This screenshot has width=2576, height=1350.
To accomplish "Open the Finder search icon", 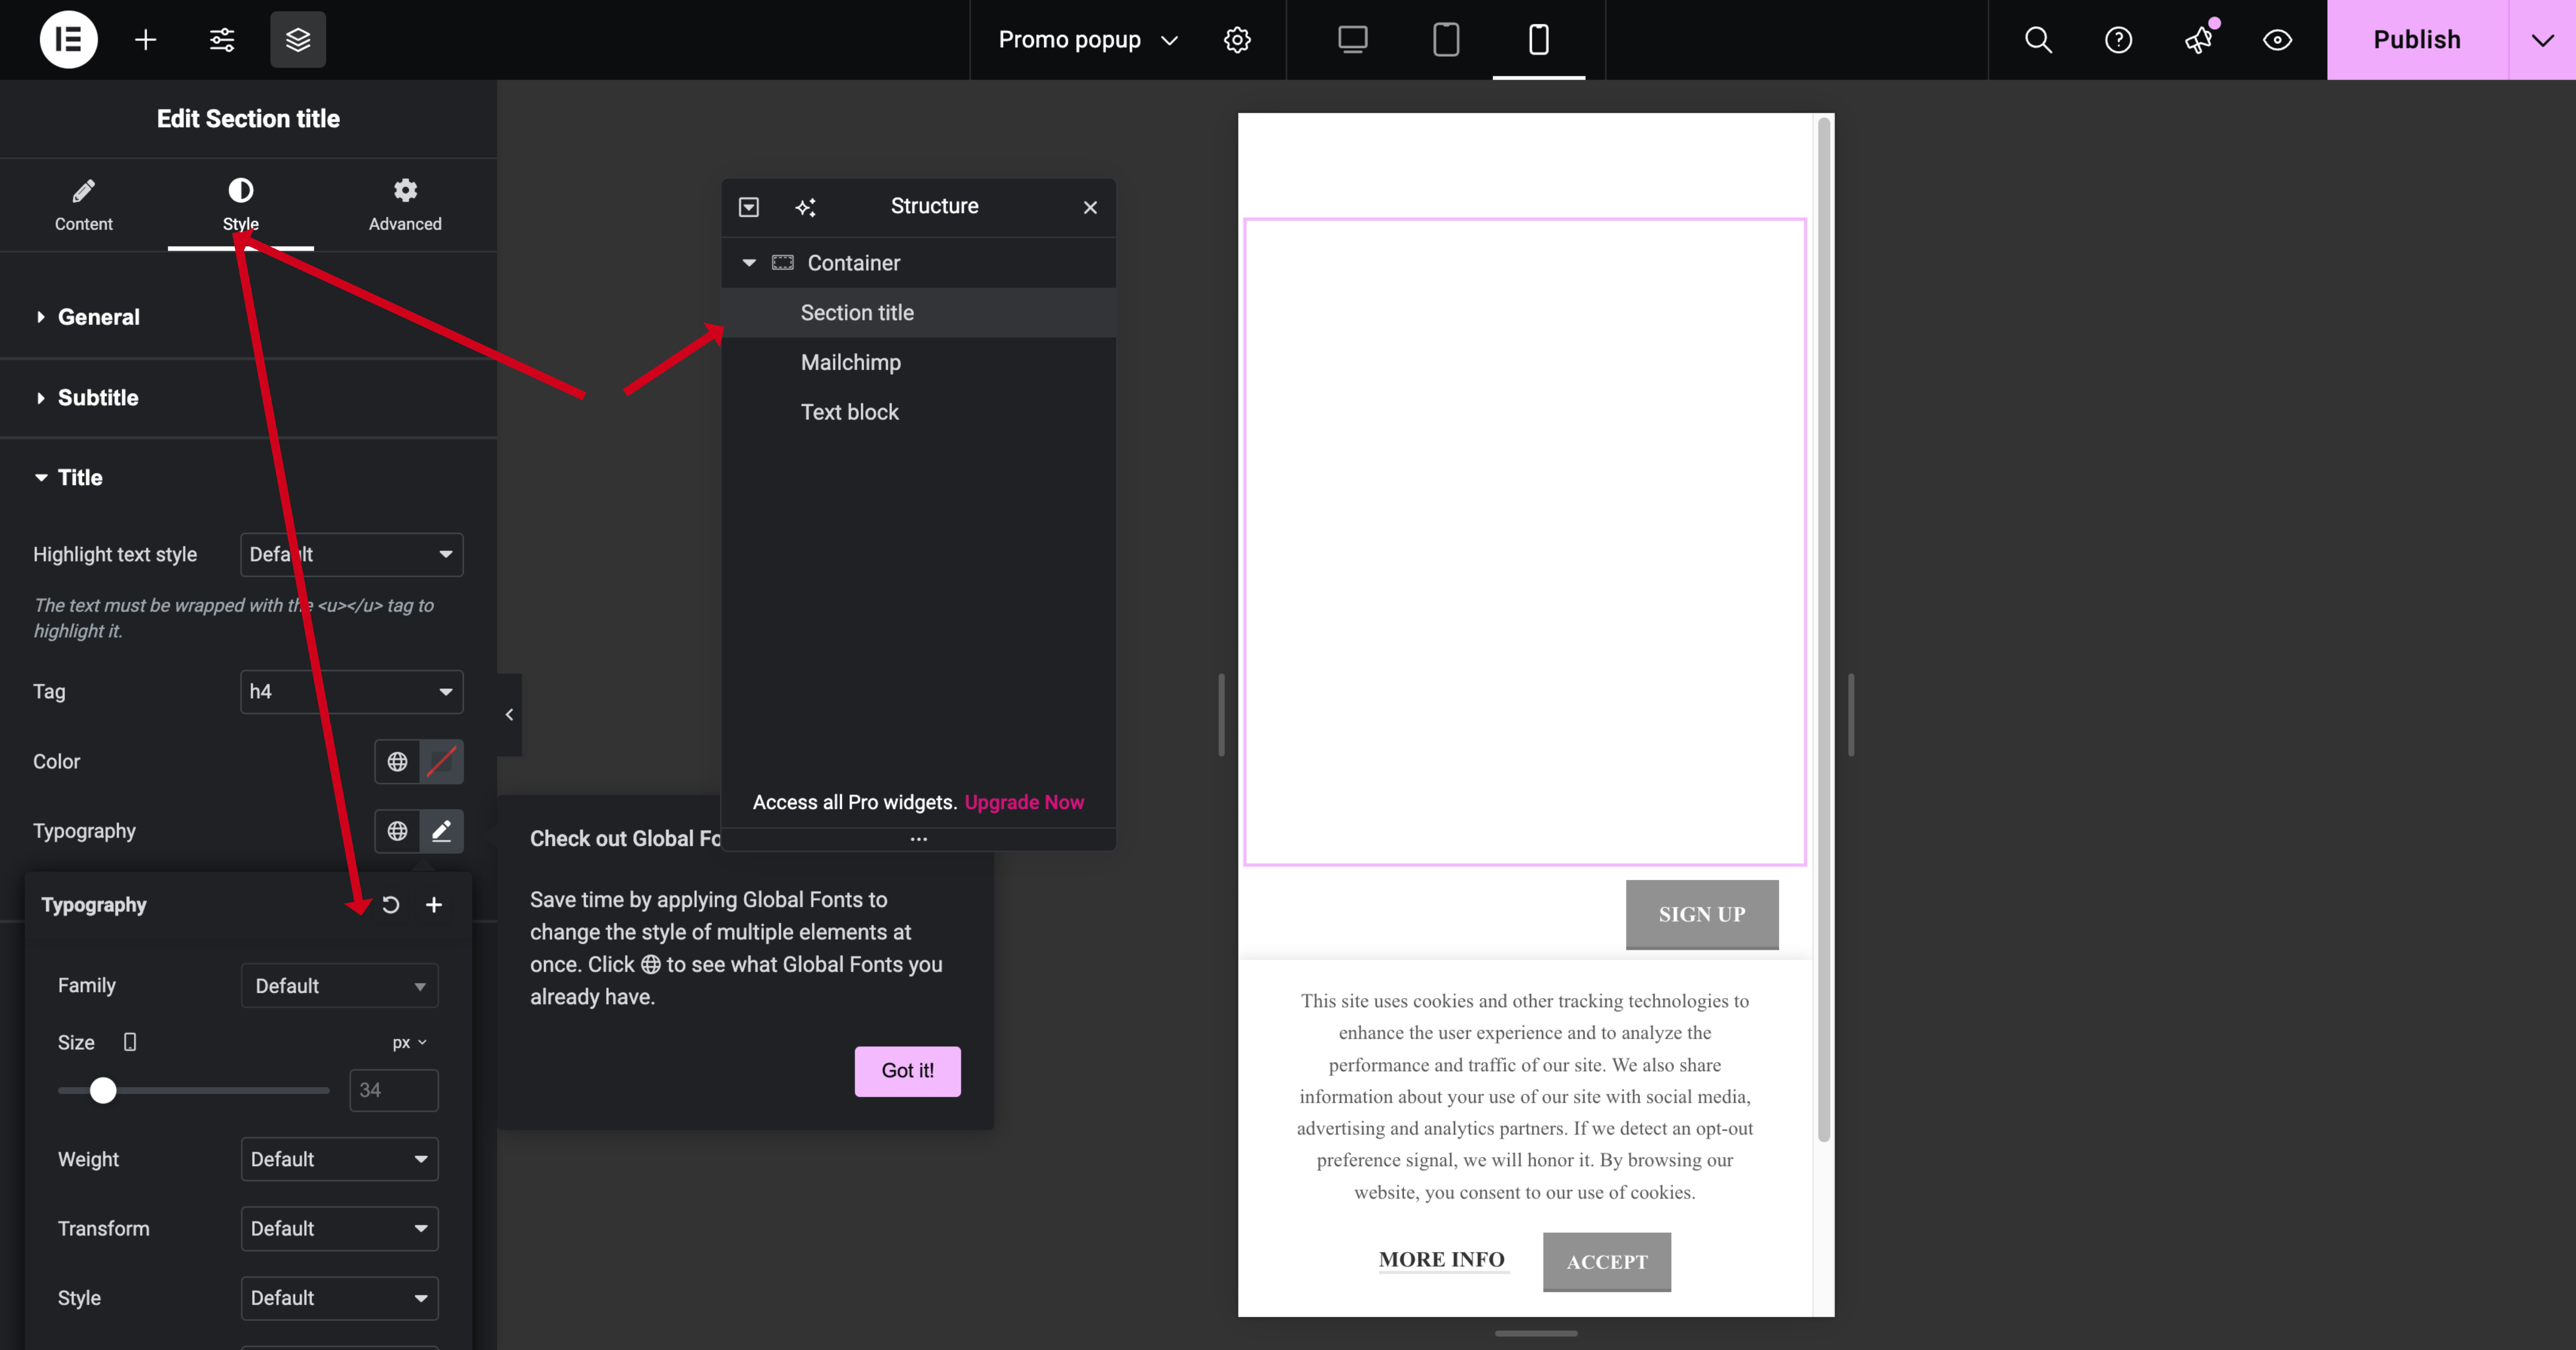I will (2038, 40).
